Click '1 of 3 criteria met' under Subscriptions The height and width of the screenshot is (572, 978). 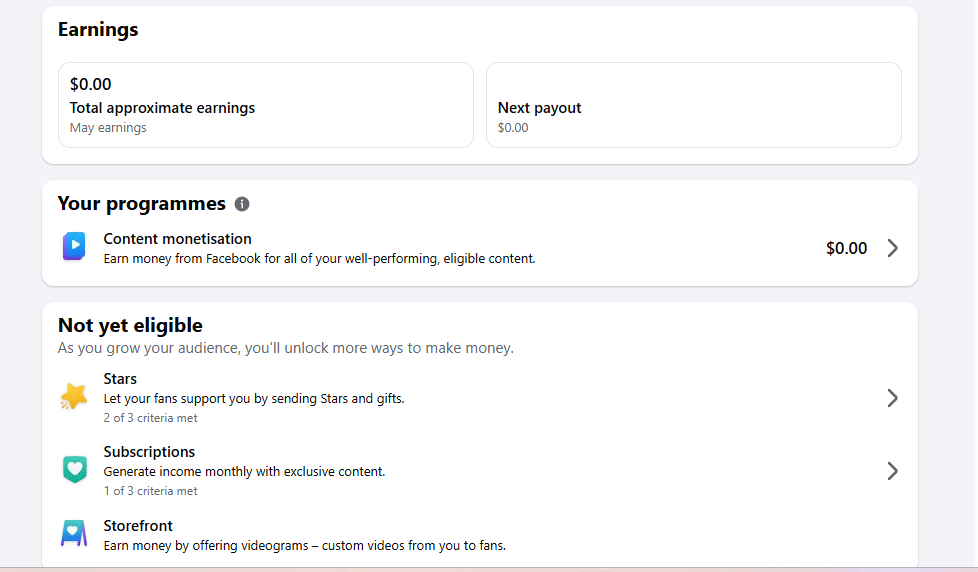(150, 491)
